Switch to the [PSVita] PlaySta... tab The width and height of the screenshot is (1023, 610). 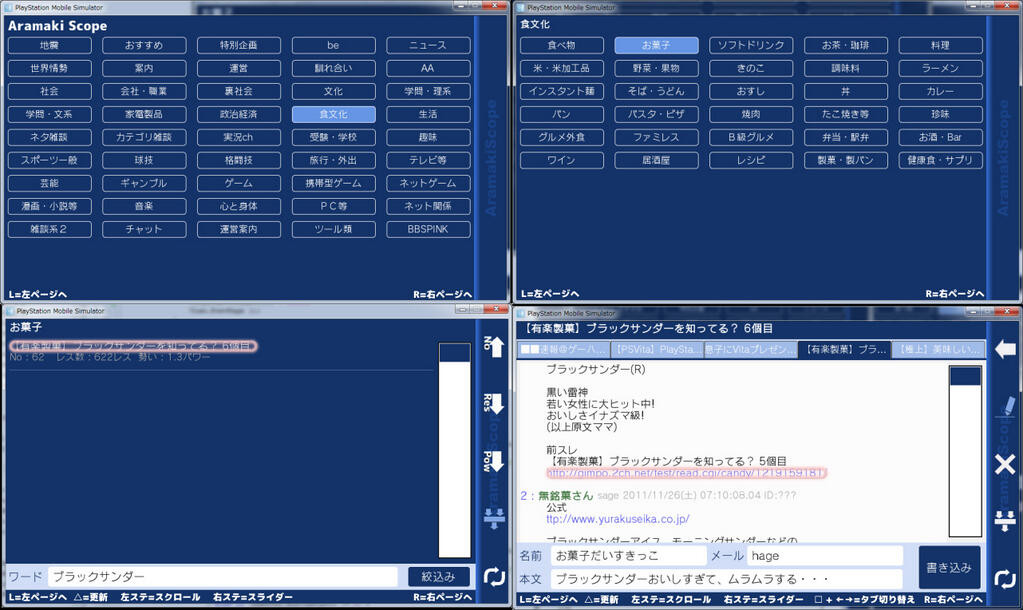click(x=658, y=350)
